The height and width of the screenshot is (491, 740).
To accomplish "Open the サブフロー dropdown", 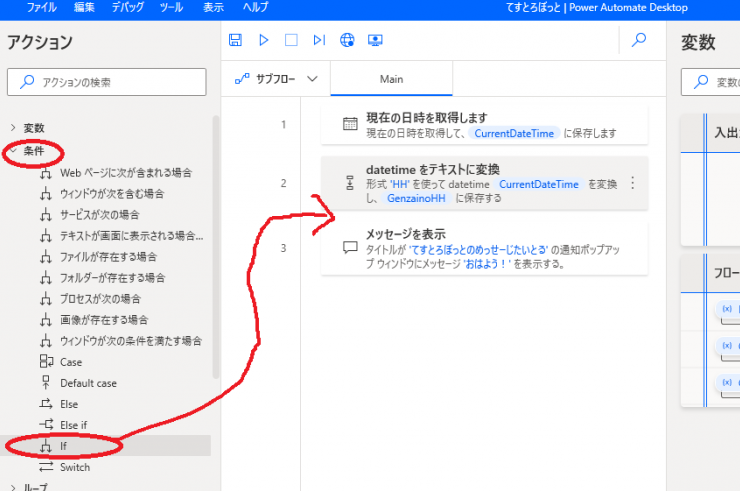I will click(276, 79).
